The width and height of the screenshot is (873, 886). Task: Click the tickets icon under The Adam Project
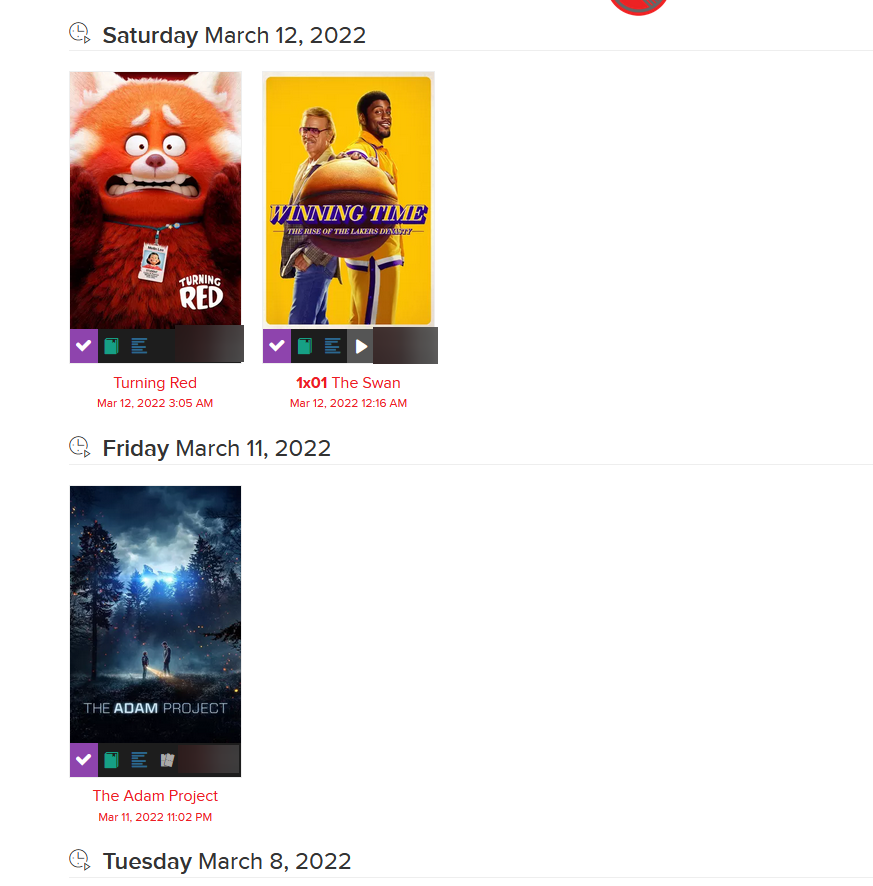(167, 760)
